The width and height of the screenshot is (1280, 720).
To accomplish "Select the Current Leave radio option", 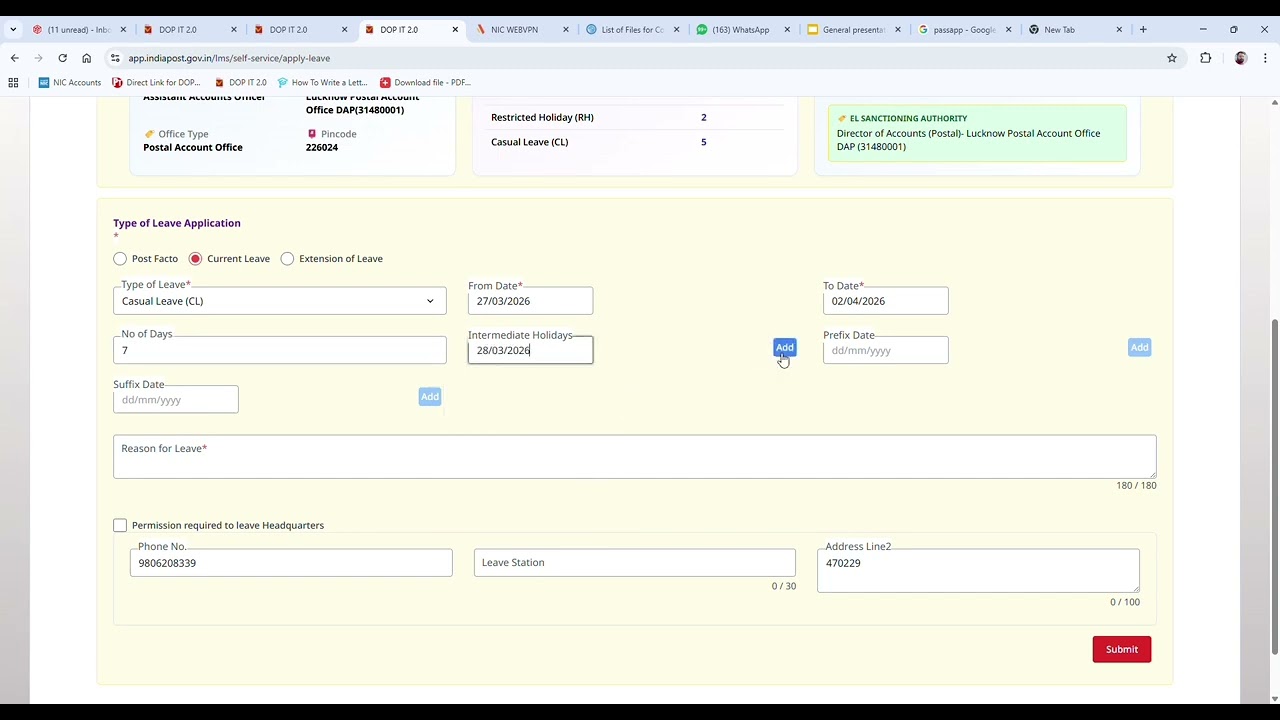I will click(x=195, y=259).
